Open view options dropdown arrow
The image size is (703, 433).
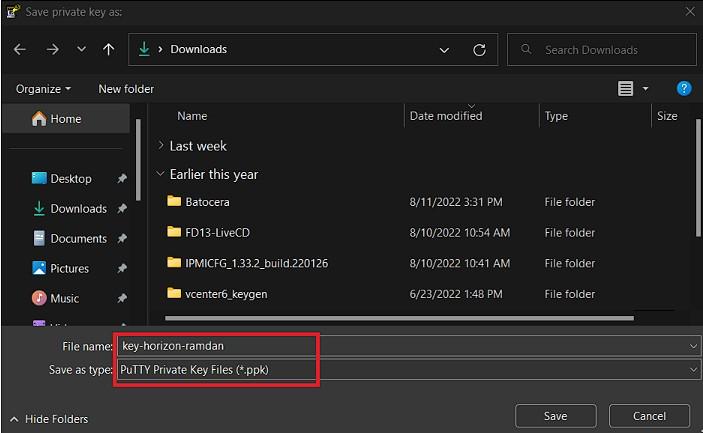click(645, 89)
